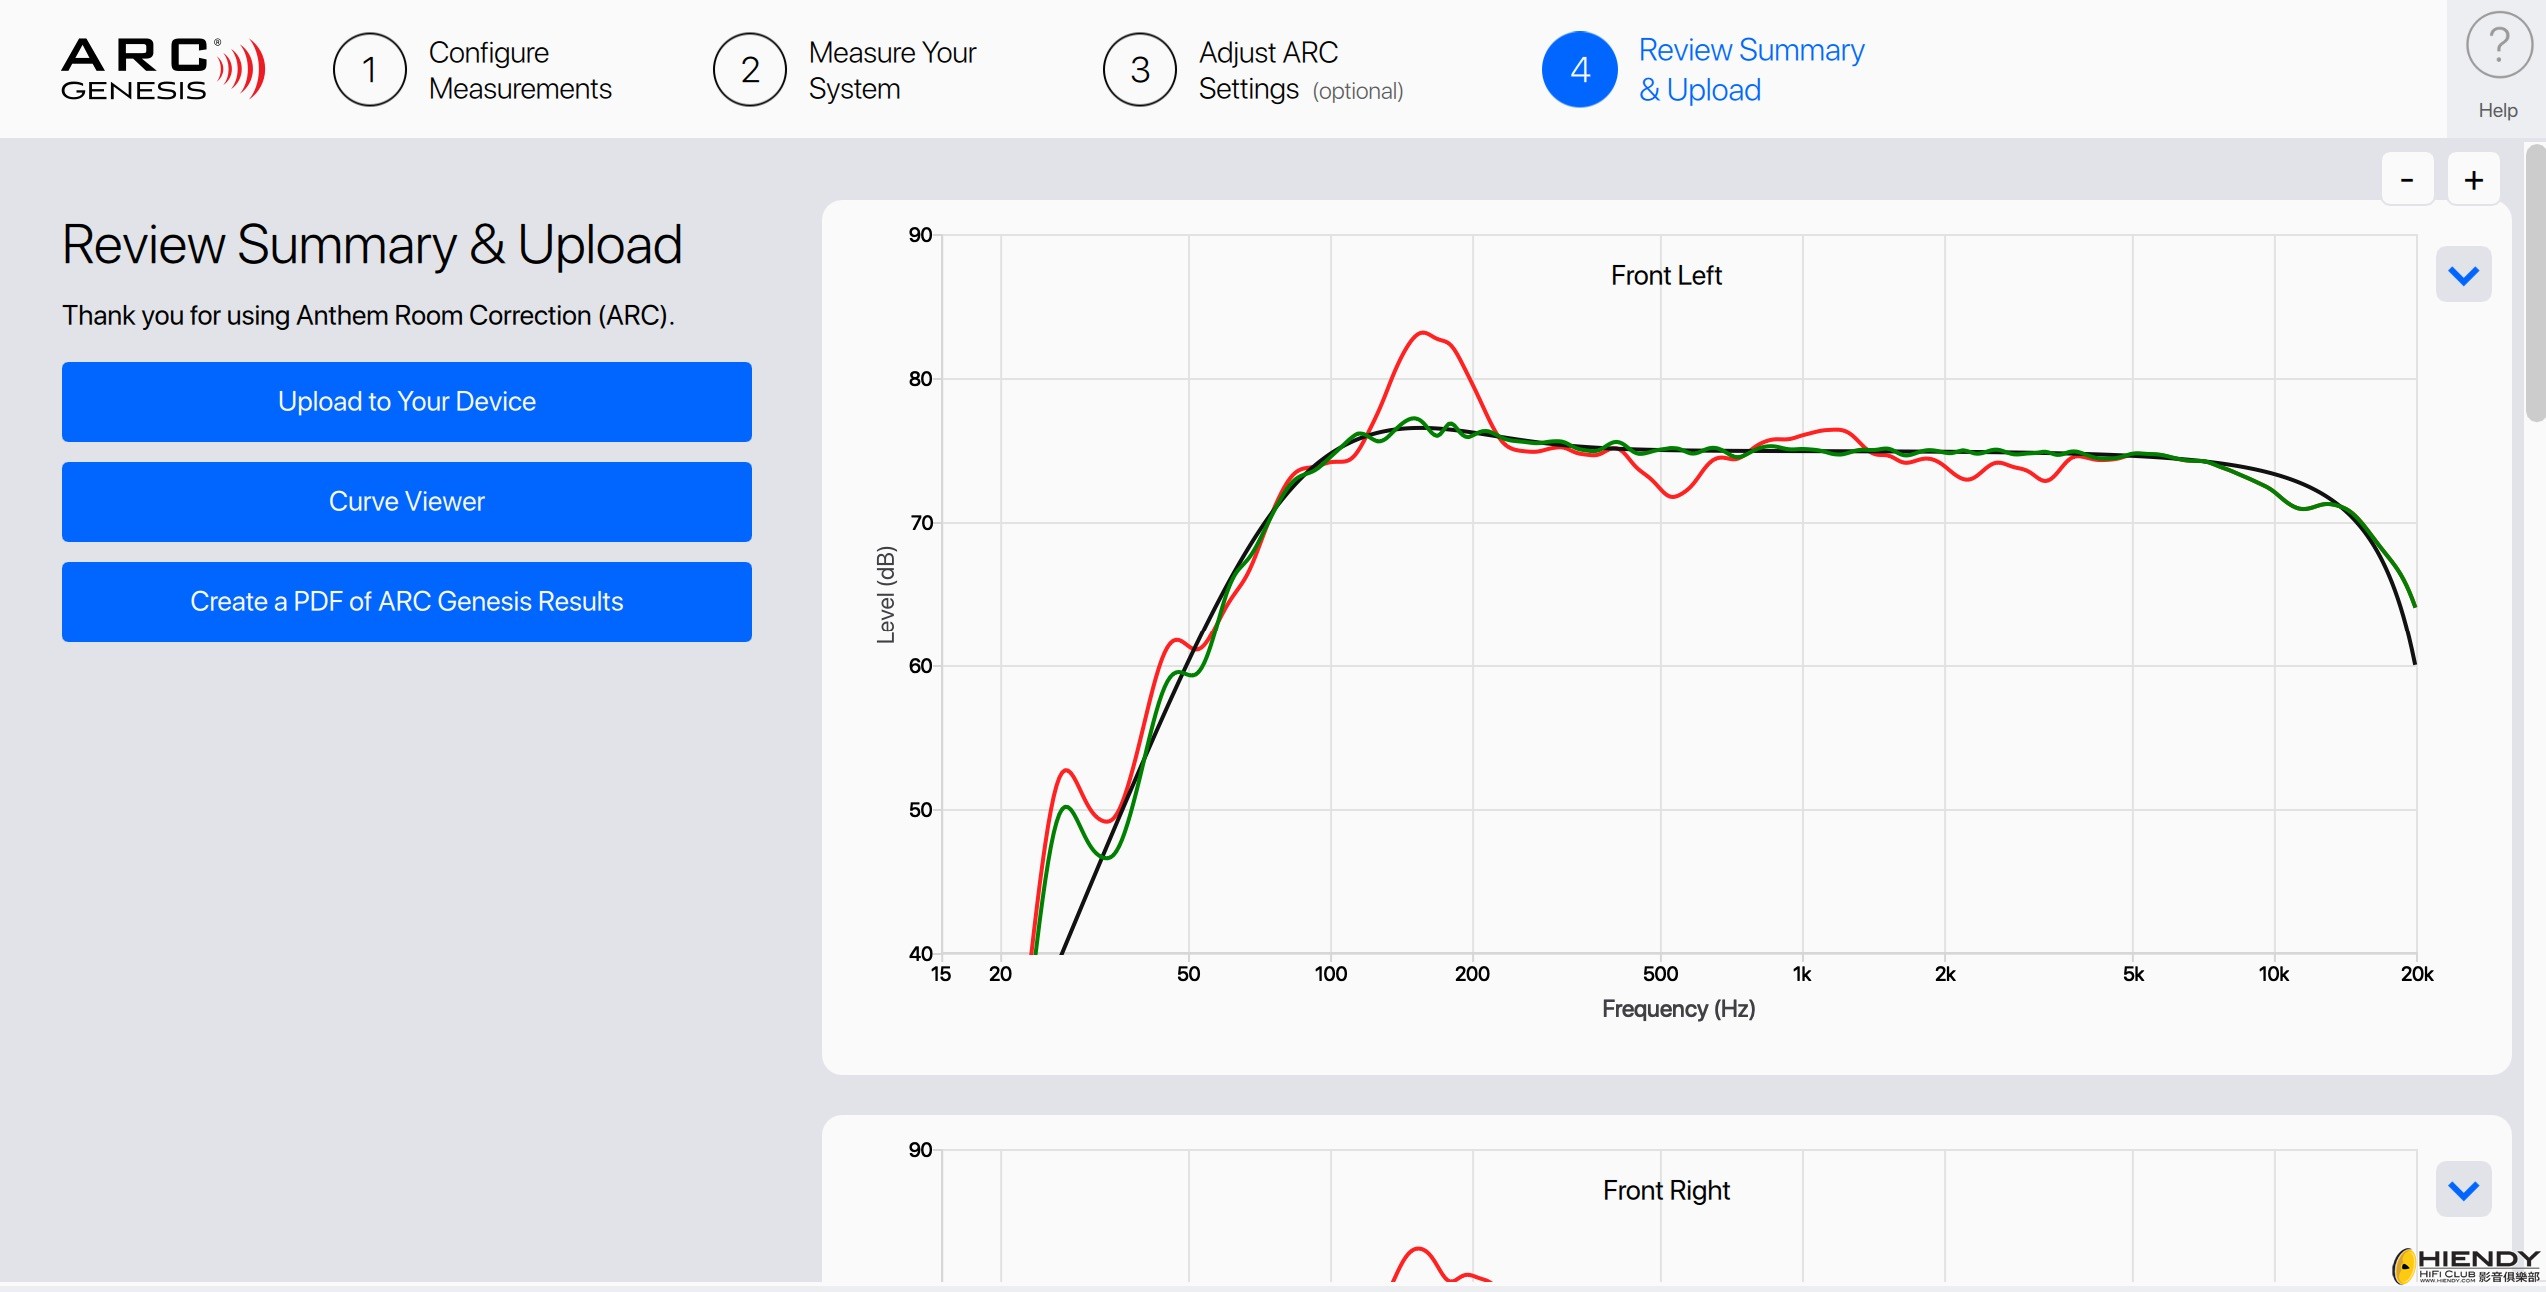The image size is (2546, 1292).
Task: Go to Configure Measurements step
Action: pos(520,70)
